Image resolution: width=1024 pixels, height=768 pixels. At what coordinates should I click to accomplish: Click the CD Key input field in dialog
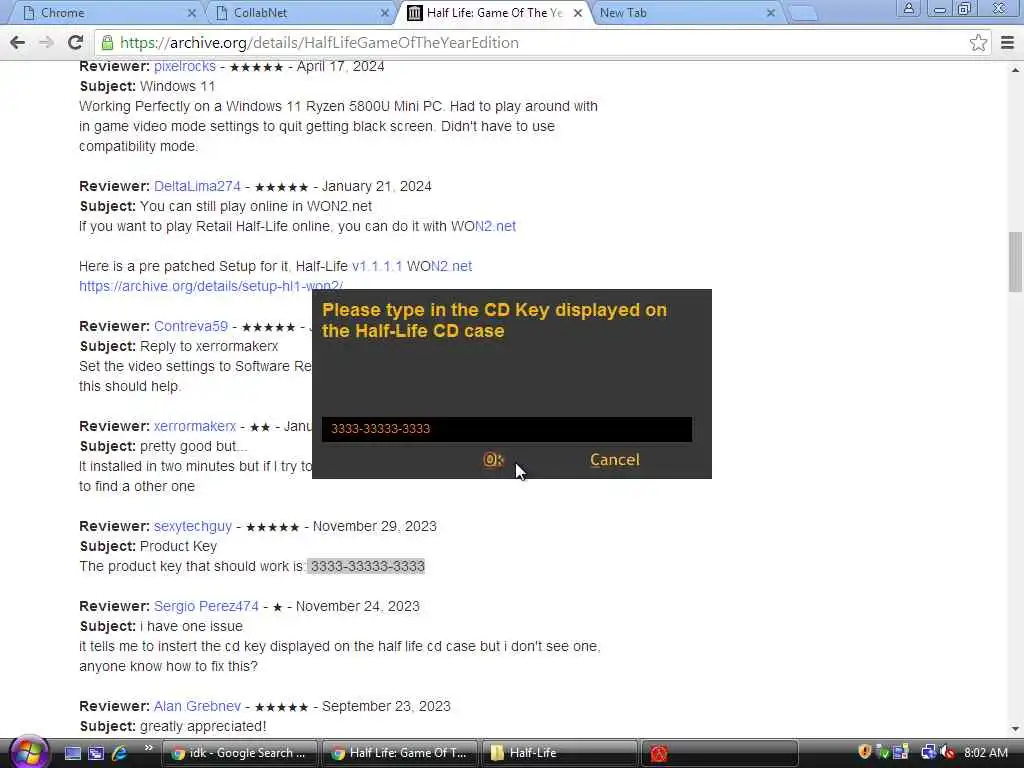[507, 429]
